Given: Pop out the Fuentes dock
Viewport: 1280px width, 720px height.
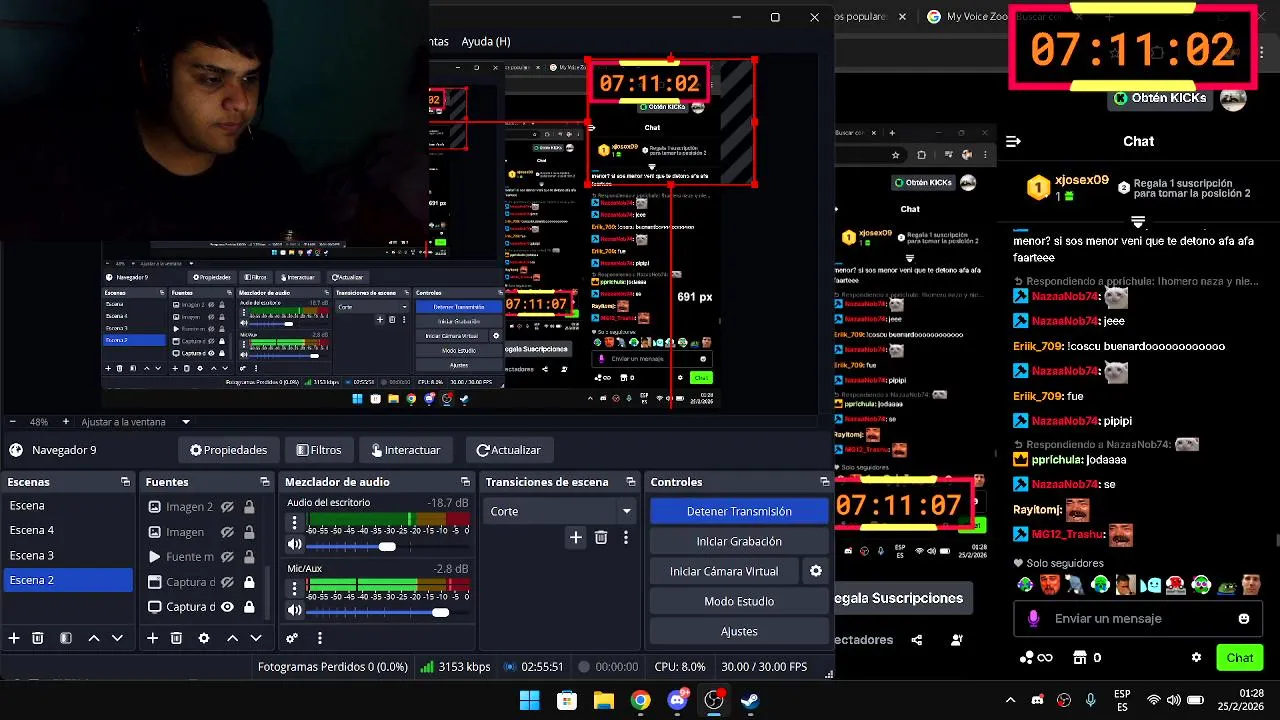Looking at the screenshot, I should click(x=264, y=482).
